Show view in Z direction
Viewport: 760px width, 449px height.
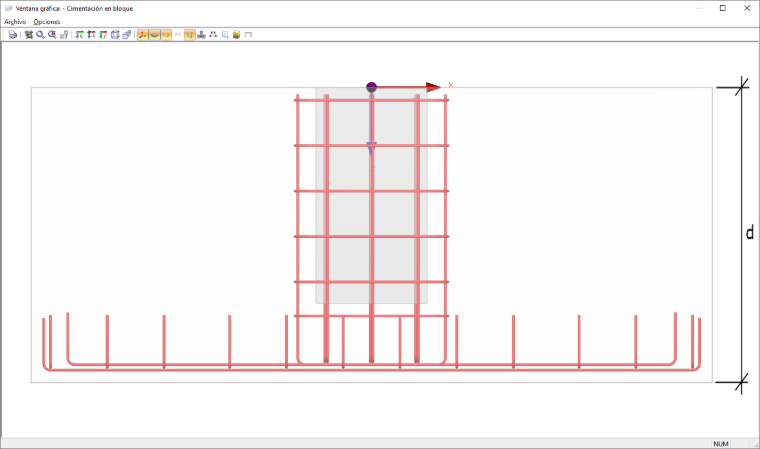pos(103,34)
